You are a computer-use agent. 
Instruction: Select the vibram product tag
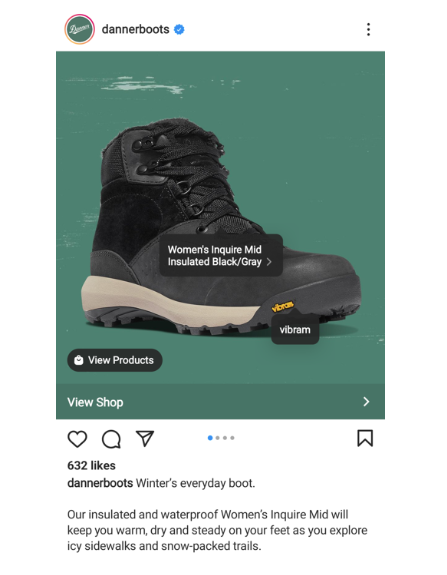(x=295, y=329)
